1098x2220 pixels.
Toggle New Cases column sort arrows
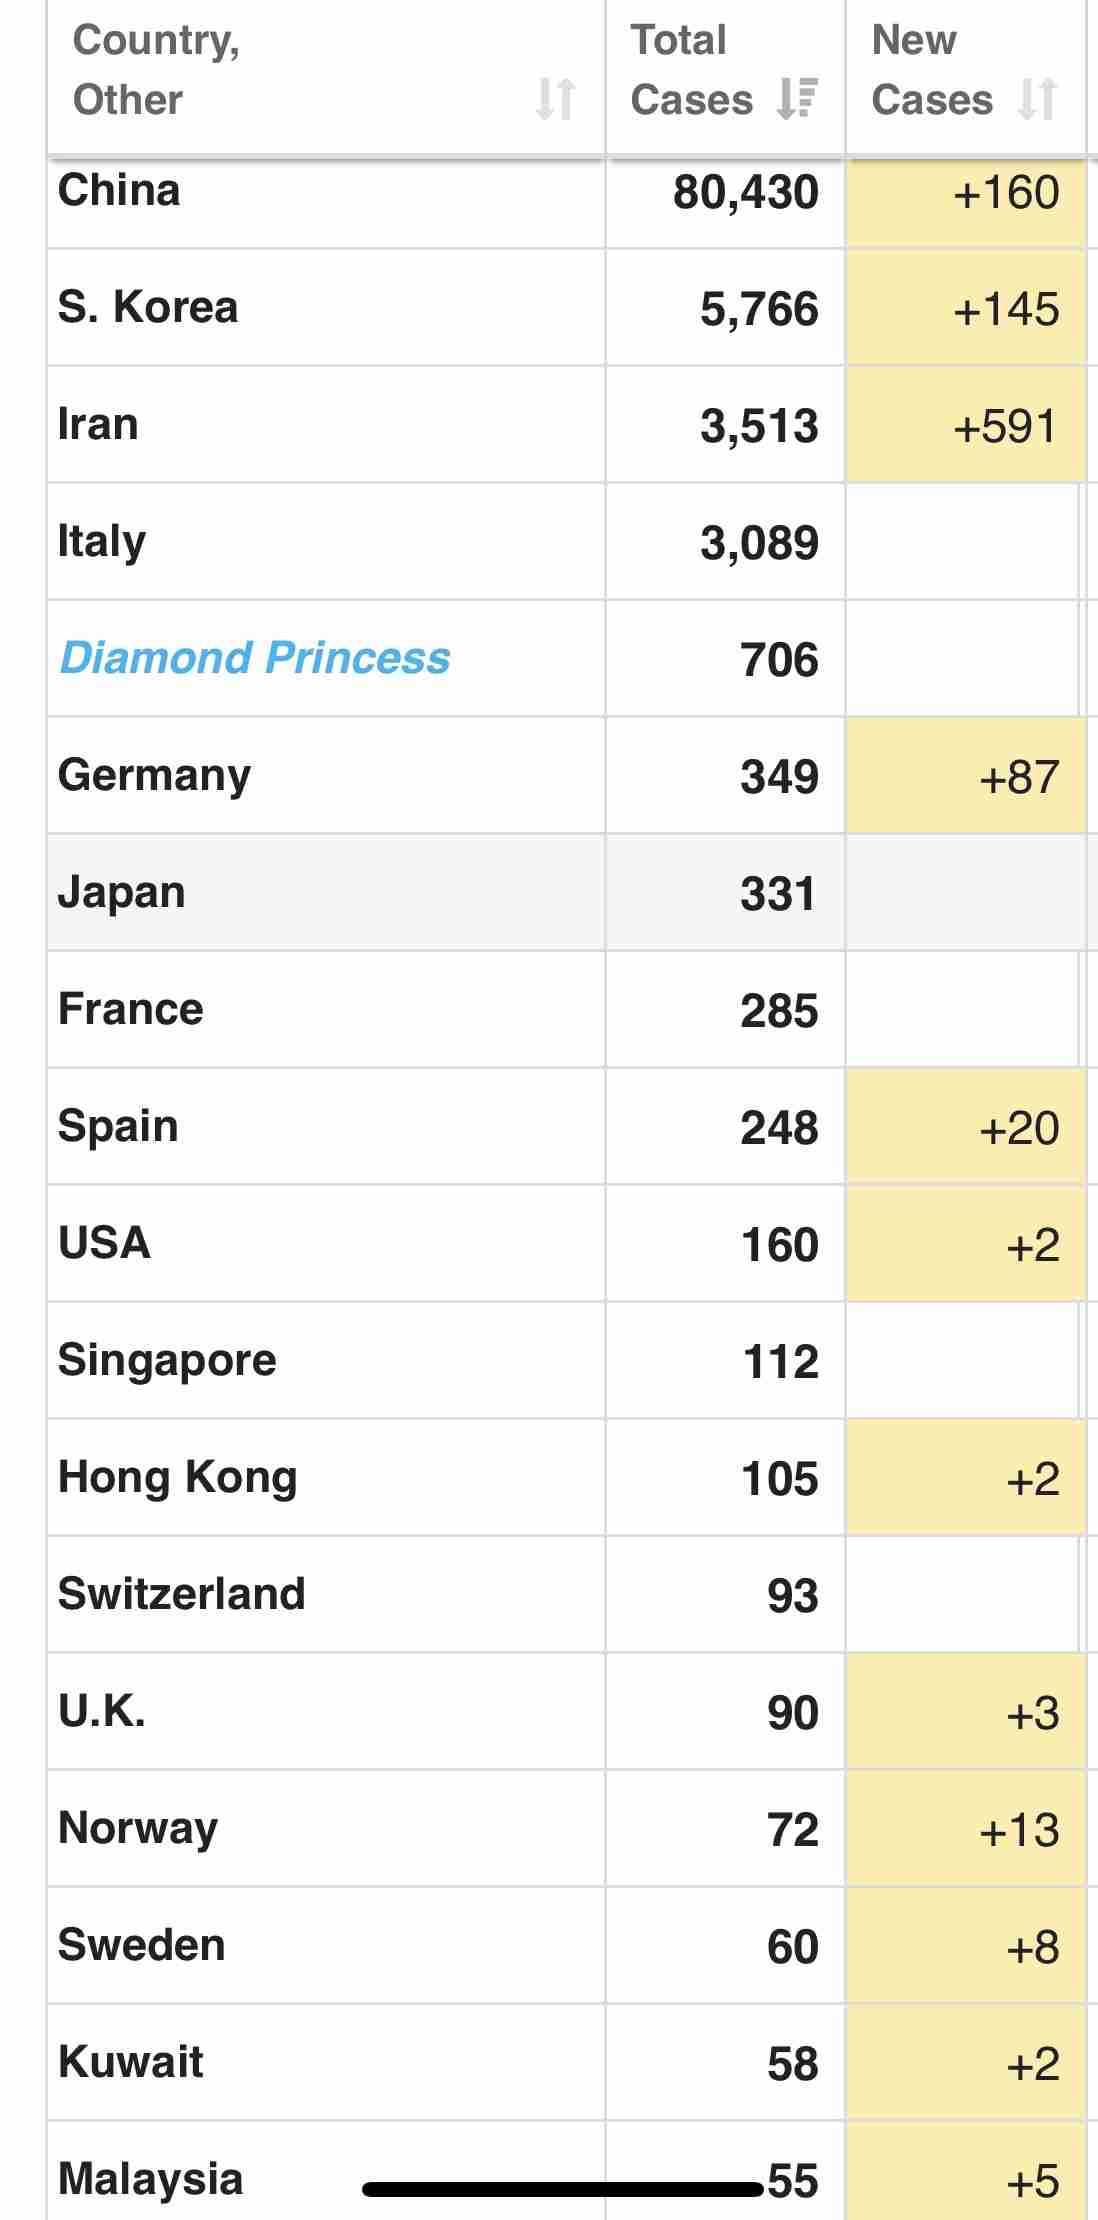[1037, 99]
